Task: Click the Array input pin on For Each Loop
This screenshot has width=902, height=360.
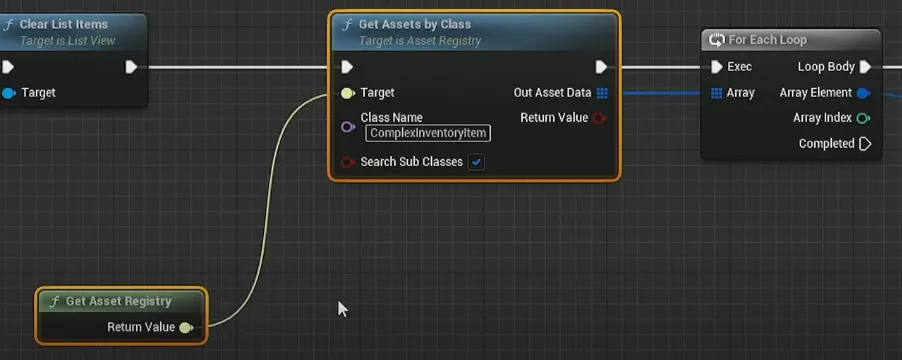Action: [716, 93]
